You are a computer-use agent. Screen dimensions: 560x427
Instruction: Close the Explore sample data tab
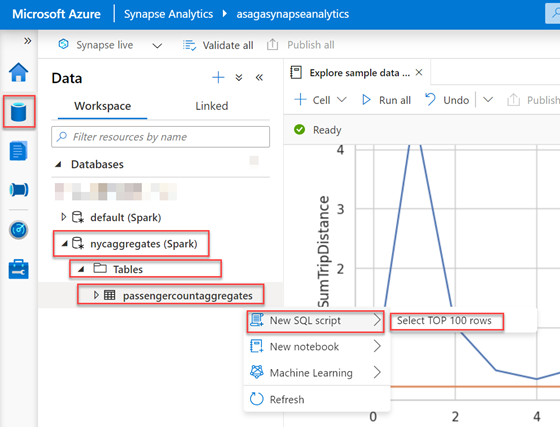point(419,72)
